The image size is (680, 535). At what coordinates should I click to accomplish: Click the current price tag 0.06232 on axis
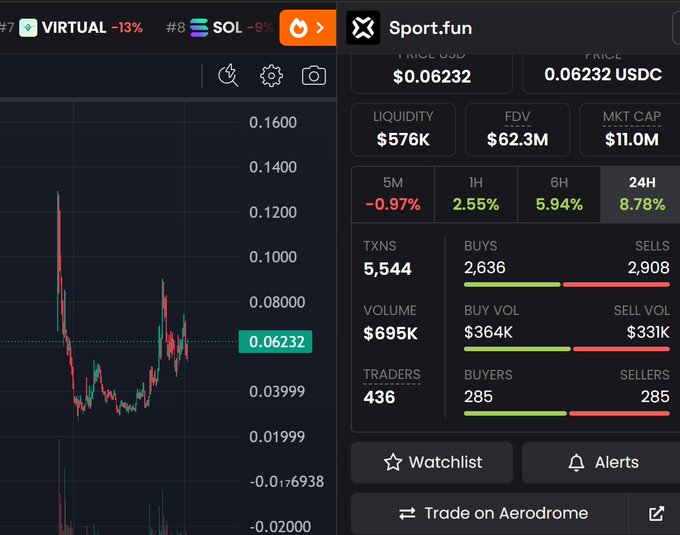click(275, 342)
